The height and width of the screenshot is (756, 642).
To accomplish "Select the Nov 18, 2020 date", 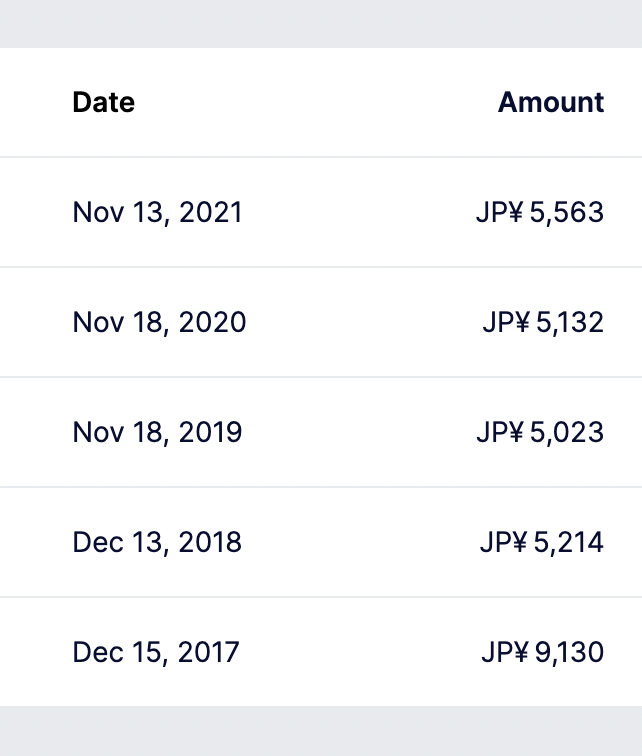I will click(x=159, y=322).
